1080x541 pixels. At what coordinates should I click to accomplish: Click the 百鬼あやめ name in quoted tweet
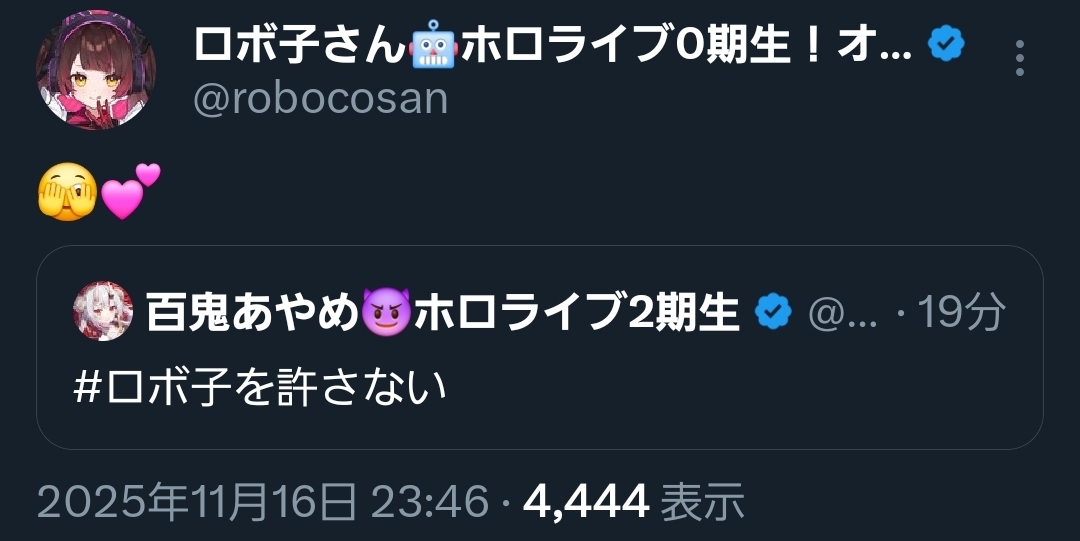253,312
